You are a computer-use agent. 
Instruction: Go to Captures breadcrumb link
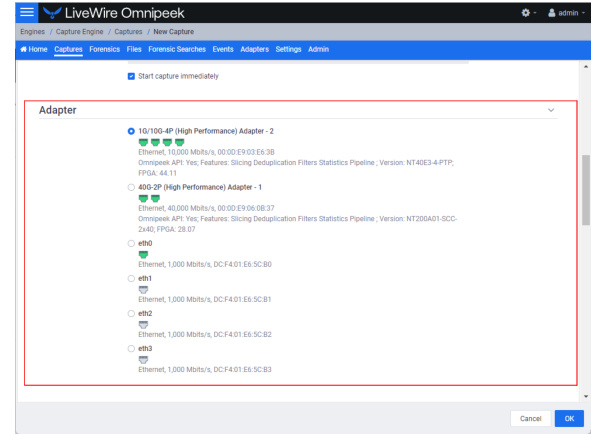point(128,32)
